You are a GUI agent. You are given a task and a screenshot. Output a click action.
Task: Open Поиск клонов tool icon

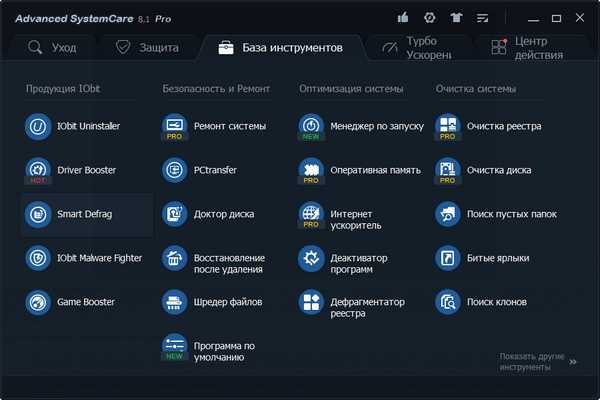448,302
